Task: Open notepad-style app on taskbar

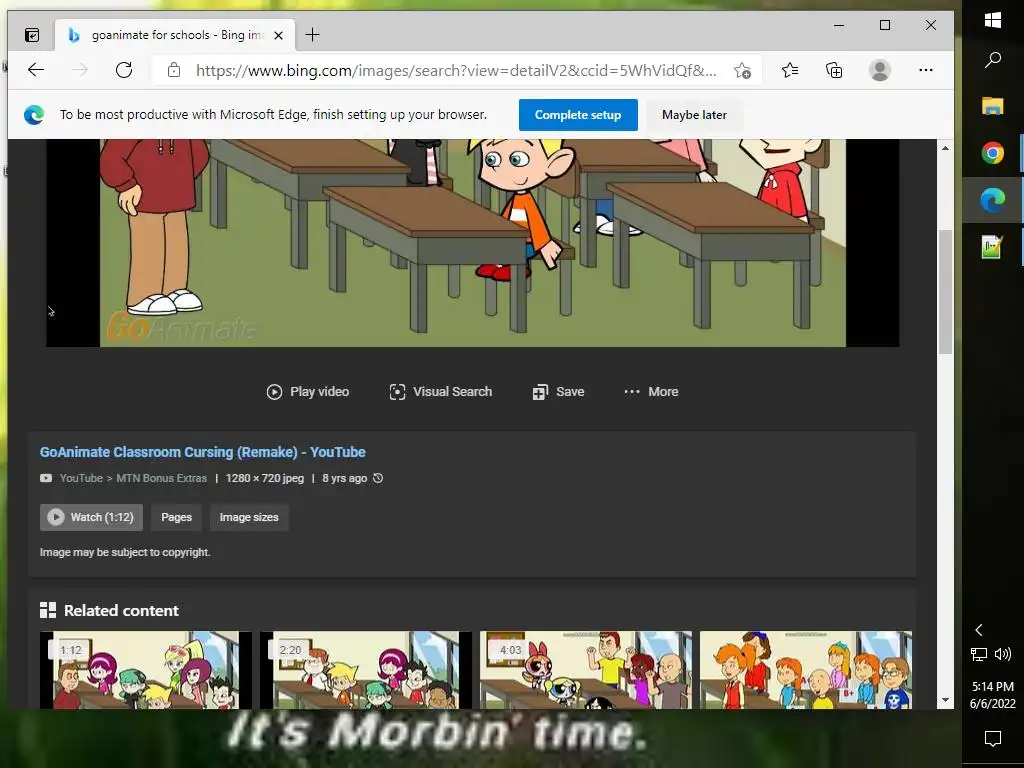Action: [x=993, y=247]
